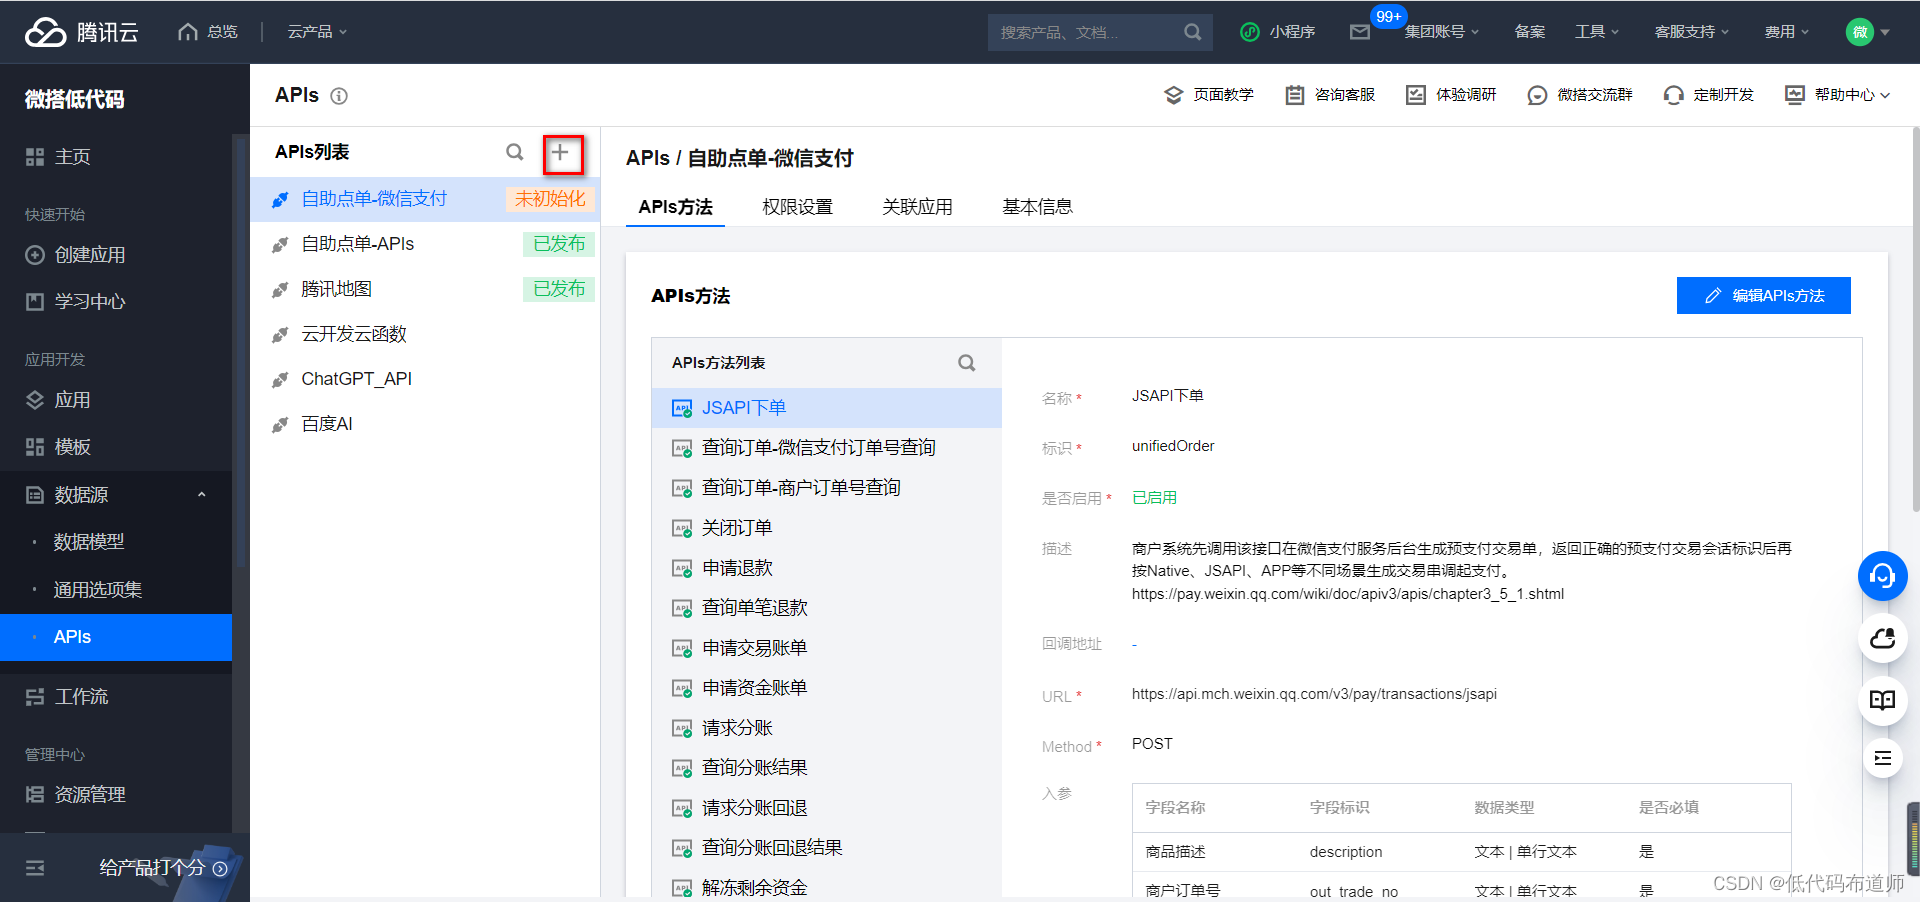This screenshot has width=1920, height=902.
Task: Select JSAPI下单 method
Action: (x=826, y=408)
